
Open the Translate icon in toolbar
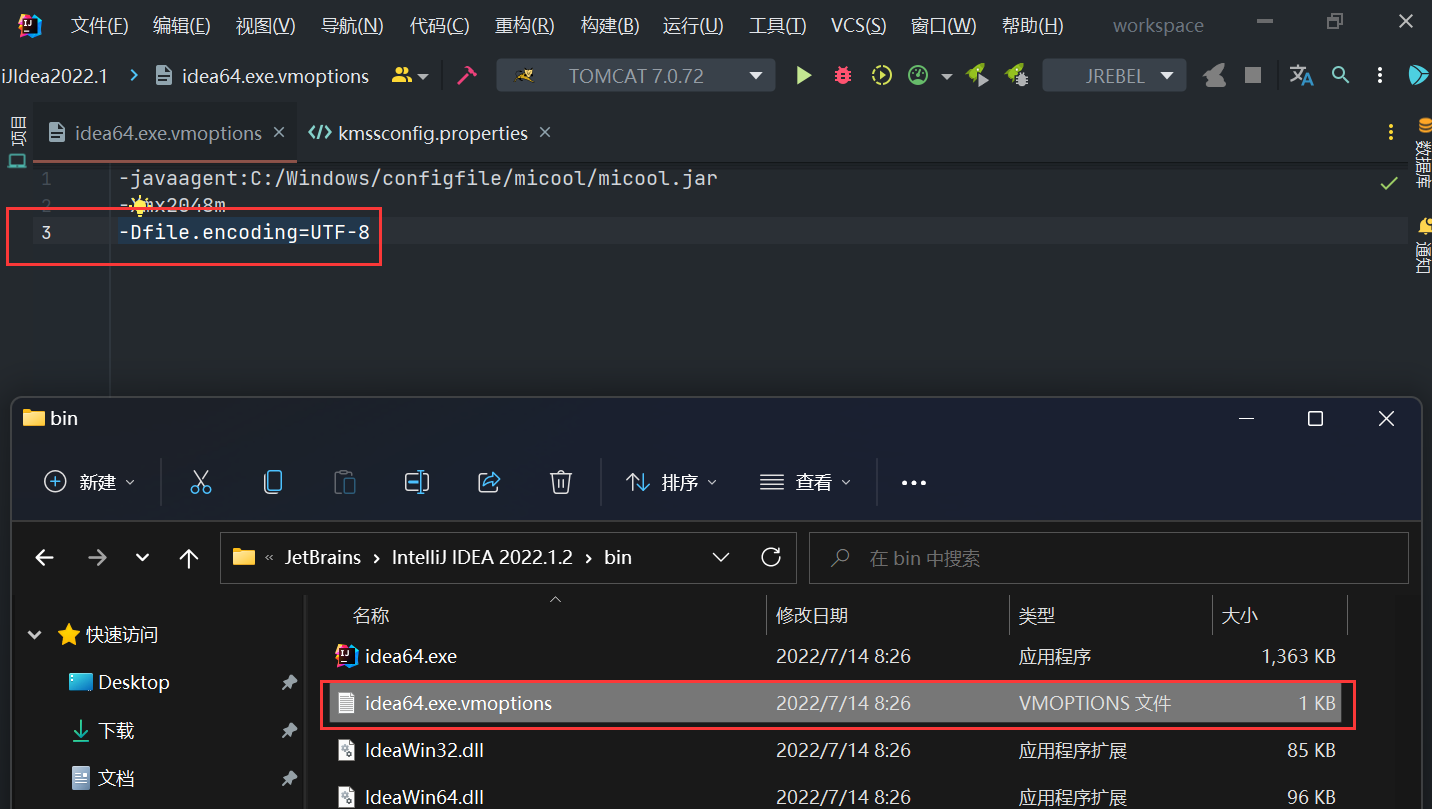pos(1301,75)
